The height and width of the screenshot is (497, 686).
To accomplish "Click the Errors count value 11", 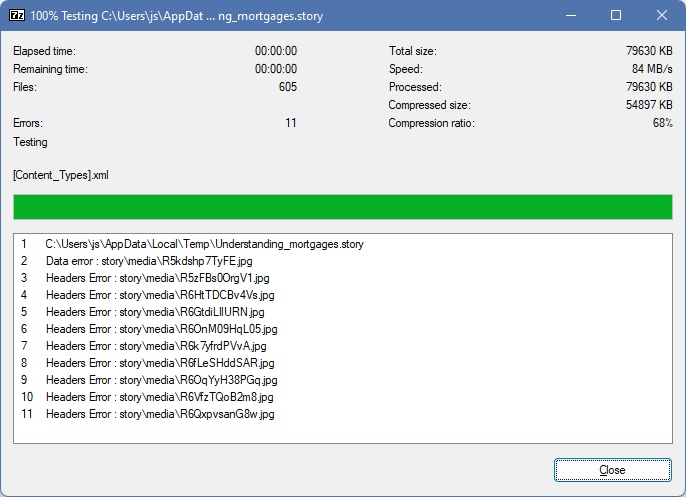I will (290, 123).
